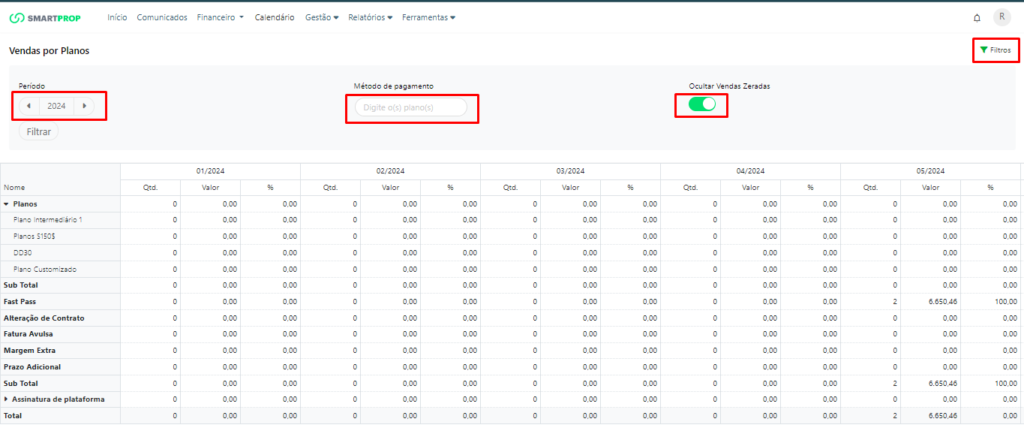The height and width of the screenshot is (440, 1024).
Task: Open Calendário in navigation bar
Action: point(274,17)
